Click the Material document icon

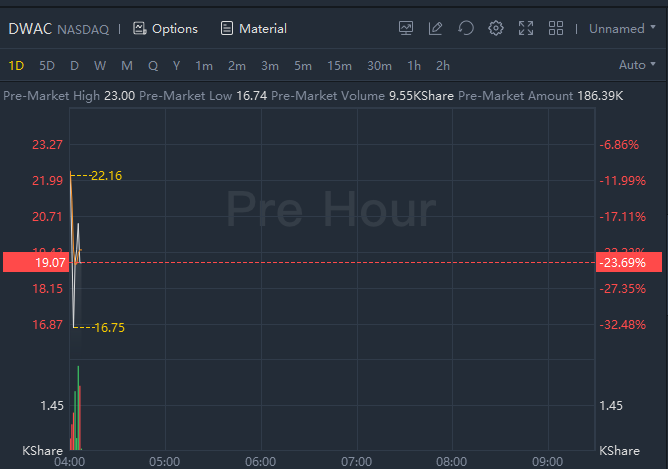pyautogui.click(x=228, y=28)
